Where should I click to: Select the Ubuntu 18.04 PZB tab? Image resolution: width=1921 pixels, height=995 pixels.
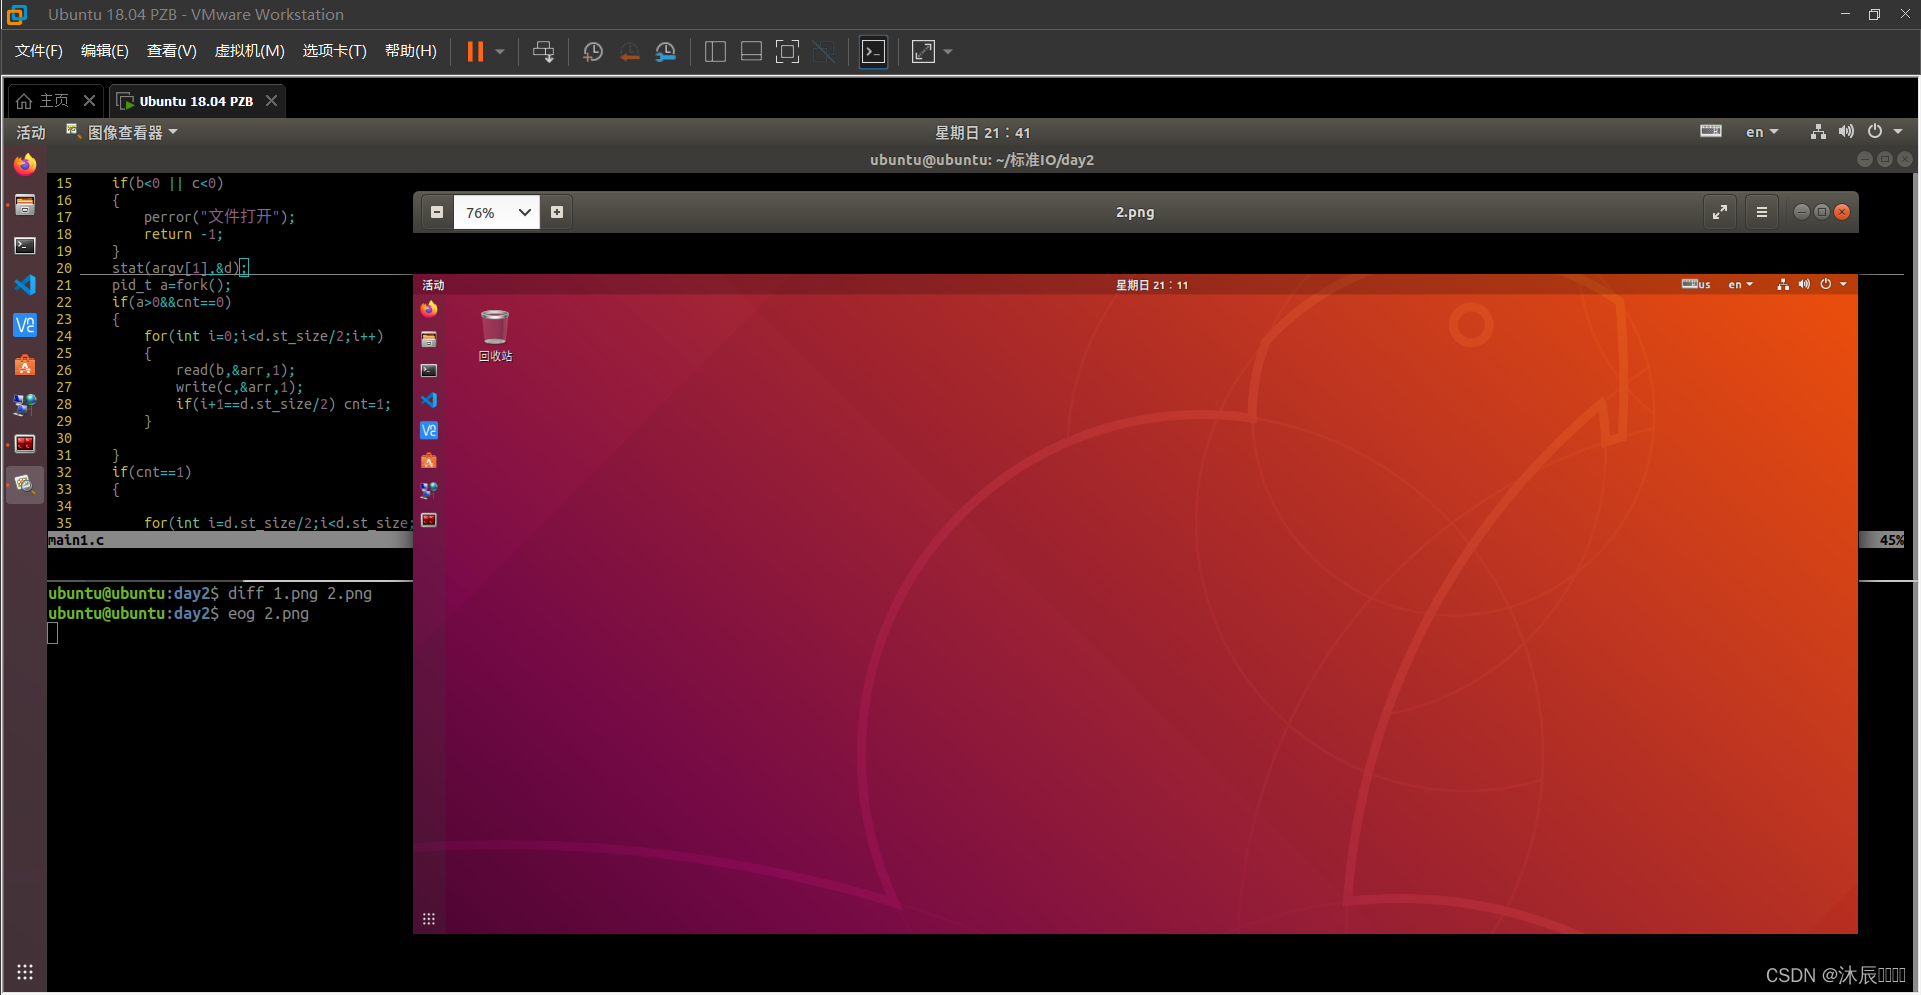click(195, 101)
